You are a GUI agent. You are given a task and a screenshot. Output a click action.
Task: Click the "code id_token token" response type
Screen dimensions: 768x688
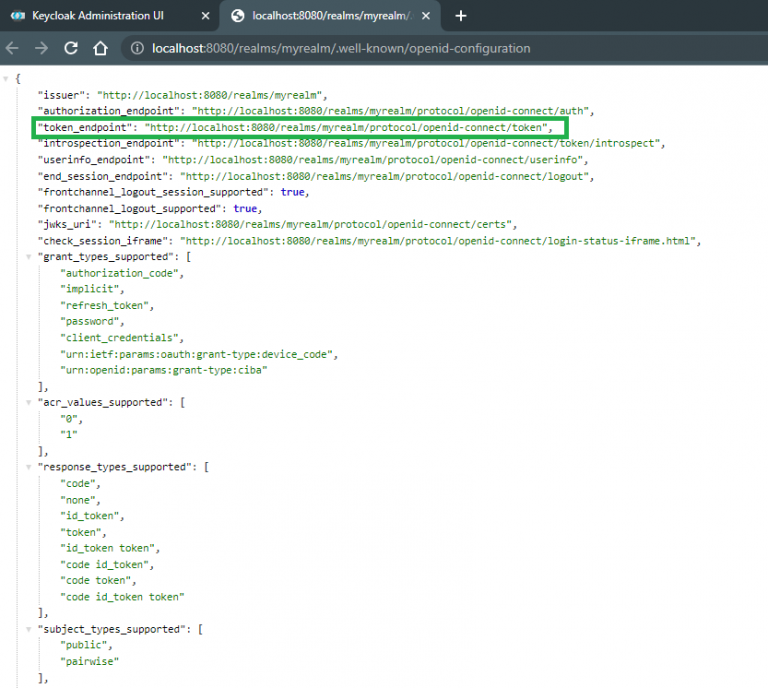(x=122, y=597)
